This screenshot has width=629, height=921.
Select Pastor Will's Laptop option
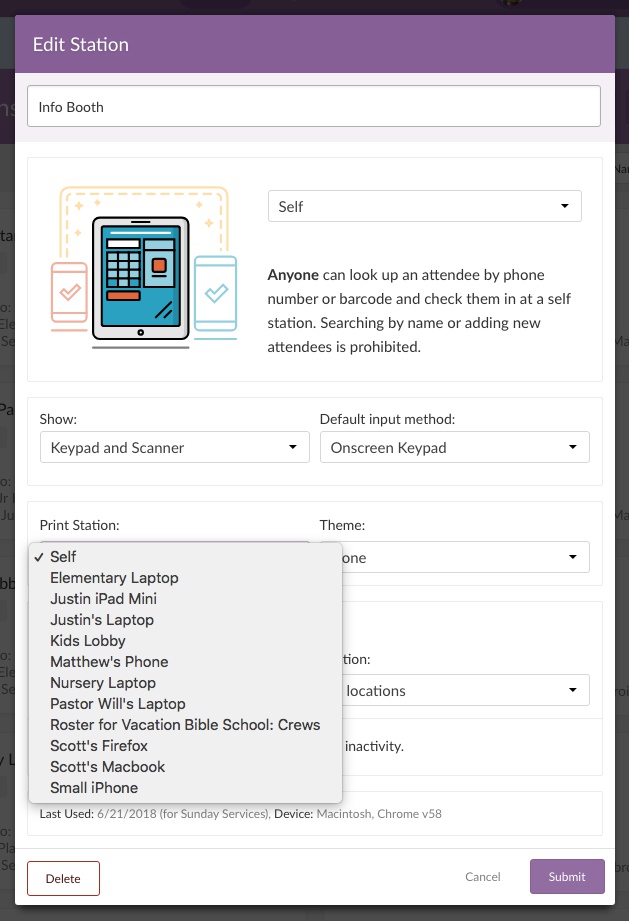[x=185, y=704]
